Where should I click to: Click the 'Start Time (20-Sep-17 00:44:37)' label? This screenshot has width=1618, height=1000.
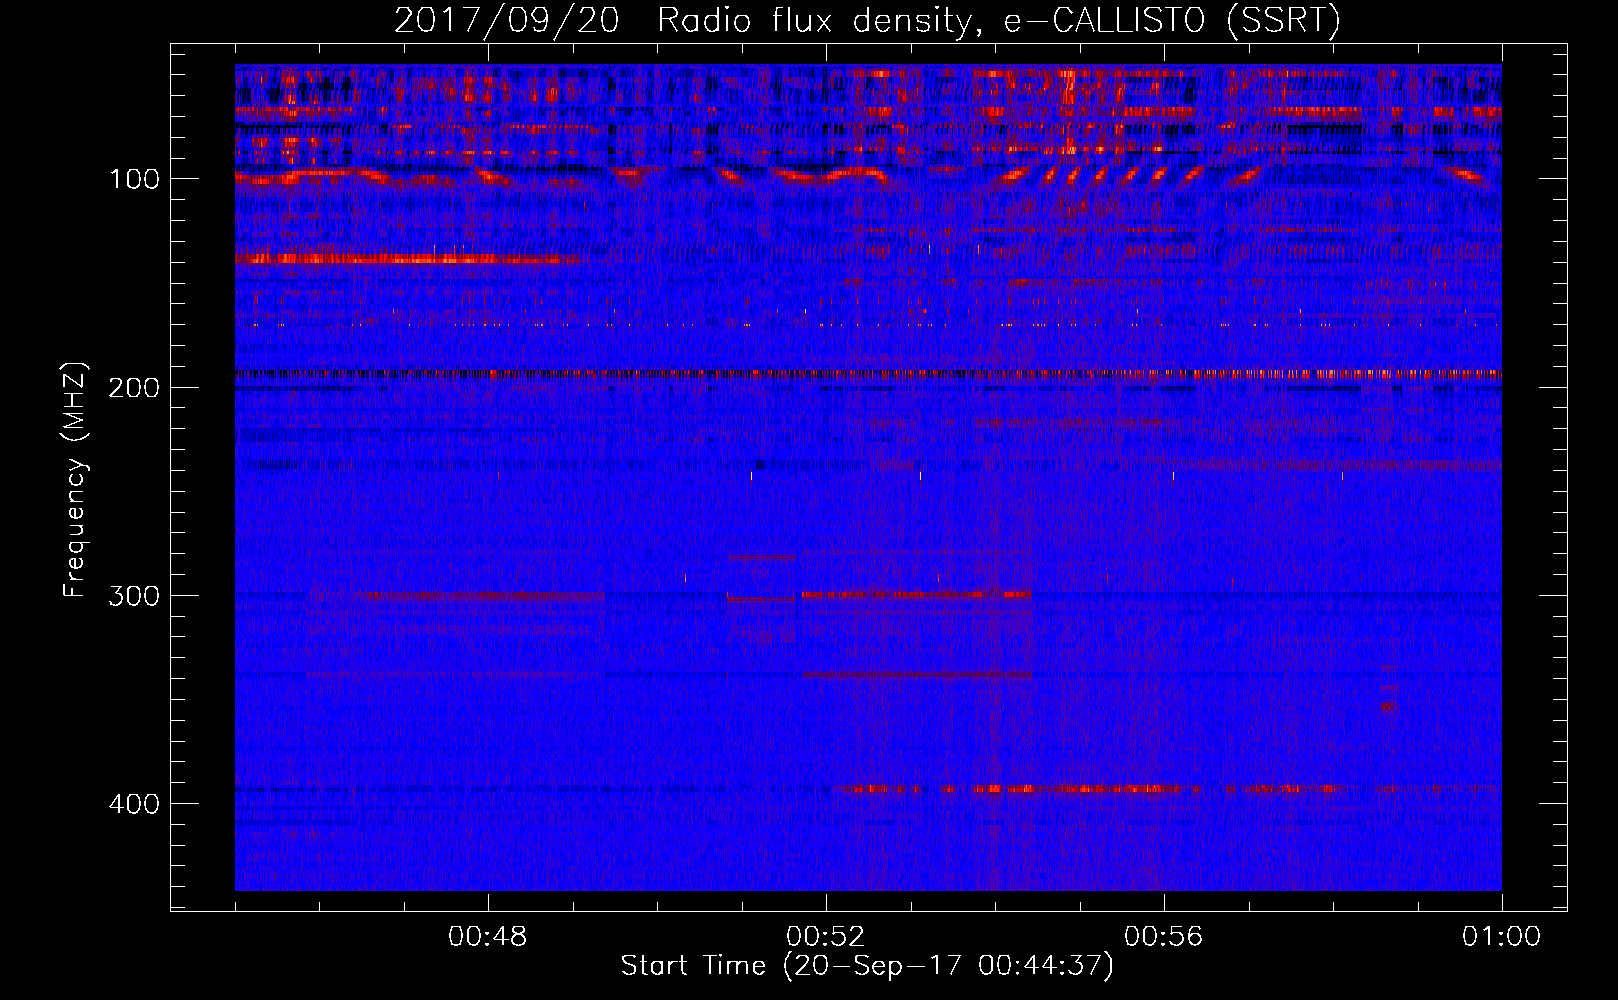pos(867,966)
